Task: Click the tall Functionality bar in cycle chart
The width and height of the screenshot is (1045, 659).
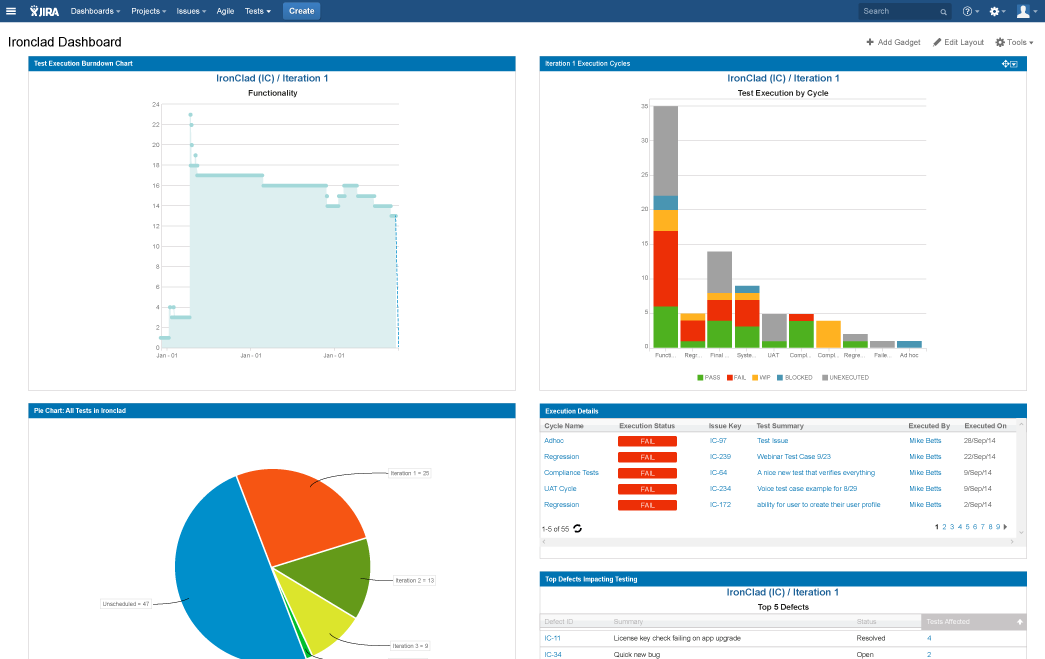Action: tap(665, 227)
